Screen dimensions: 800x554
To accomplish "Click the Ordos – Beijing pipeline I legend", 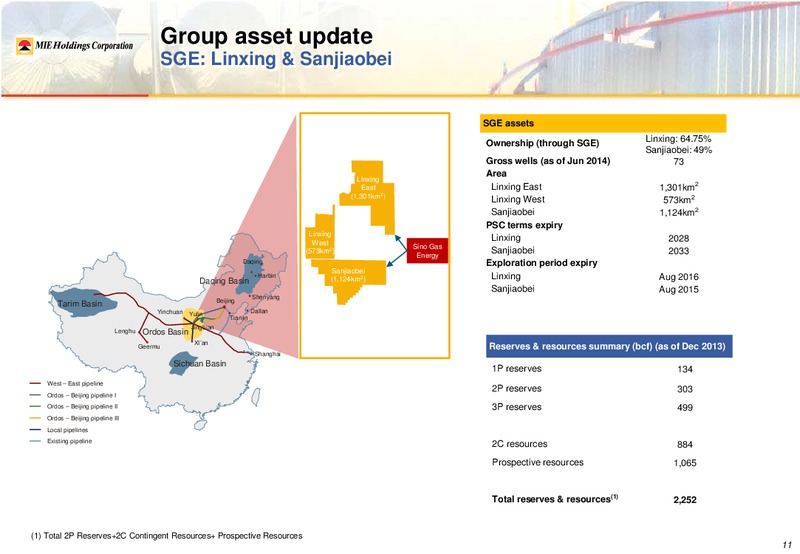I will coord(73,395).
